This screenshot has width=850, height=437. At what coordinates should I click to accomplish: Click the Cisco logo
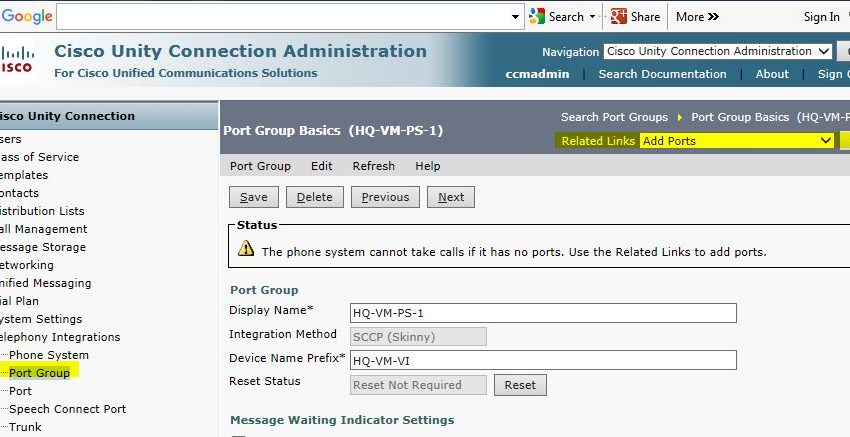click(16, 59)
